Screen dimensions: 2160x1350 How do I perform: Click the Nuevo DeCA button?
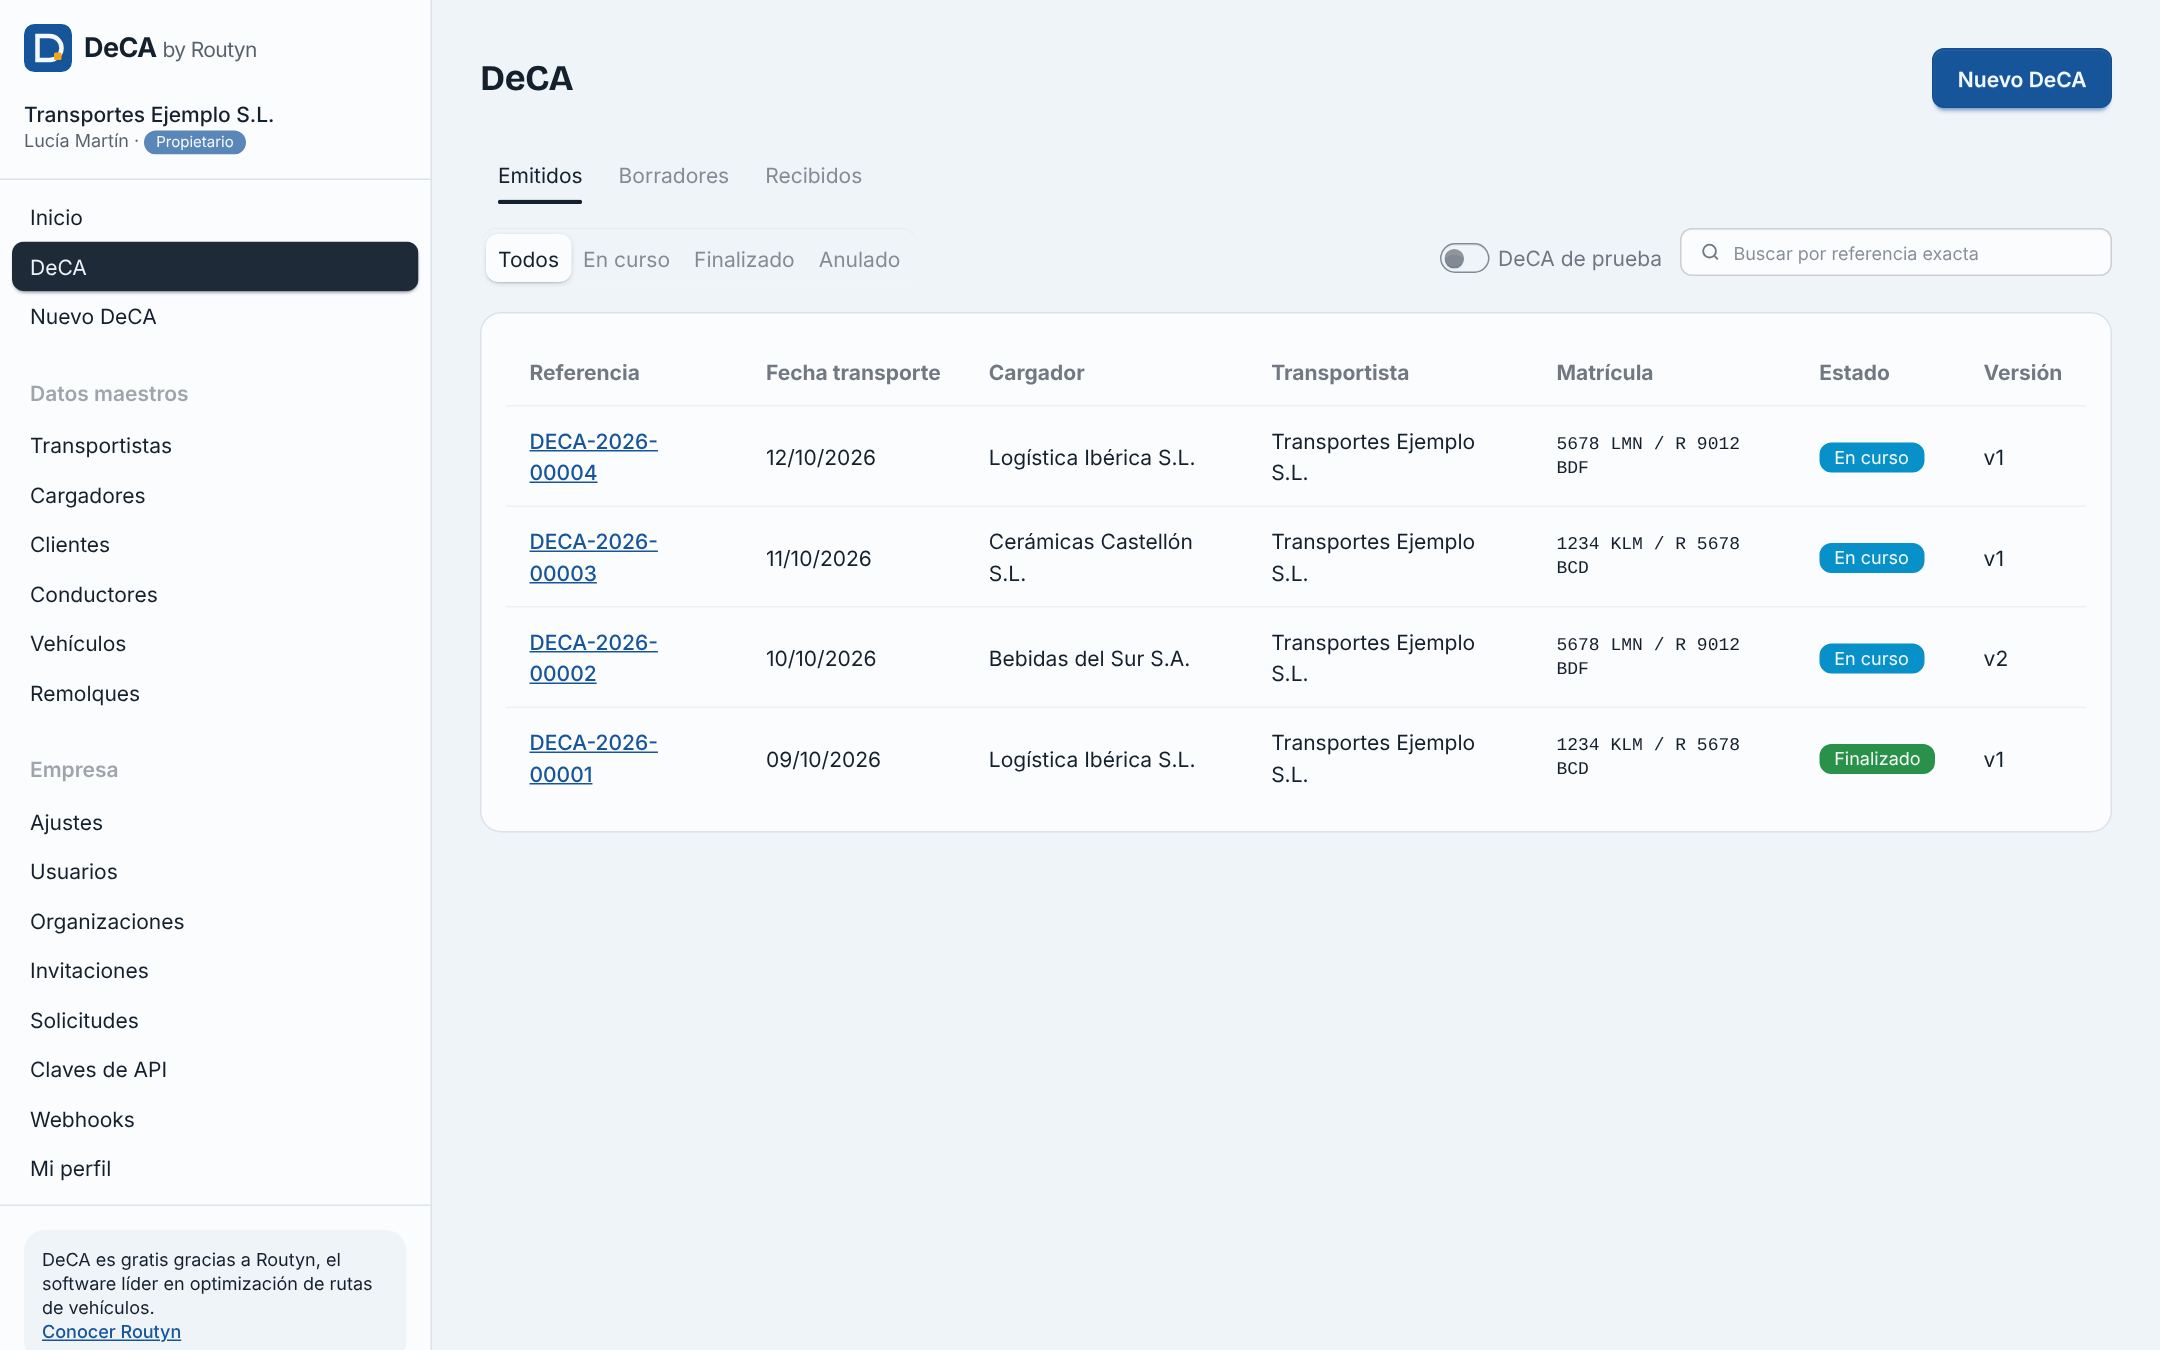[2021, 79]
